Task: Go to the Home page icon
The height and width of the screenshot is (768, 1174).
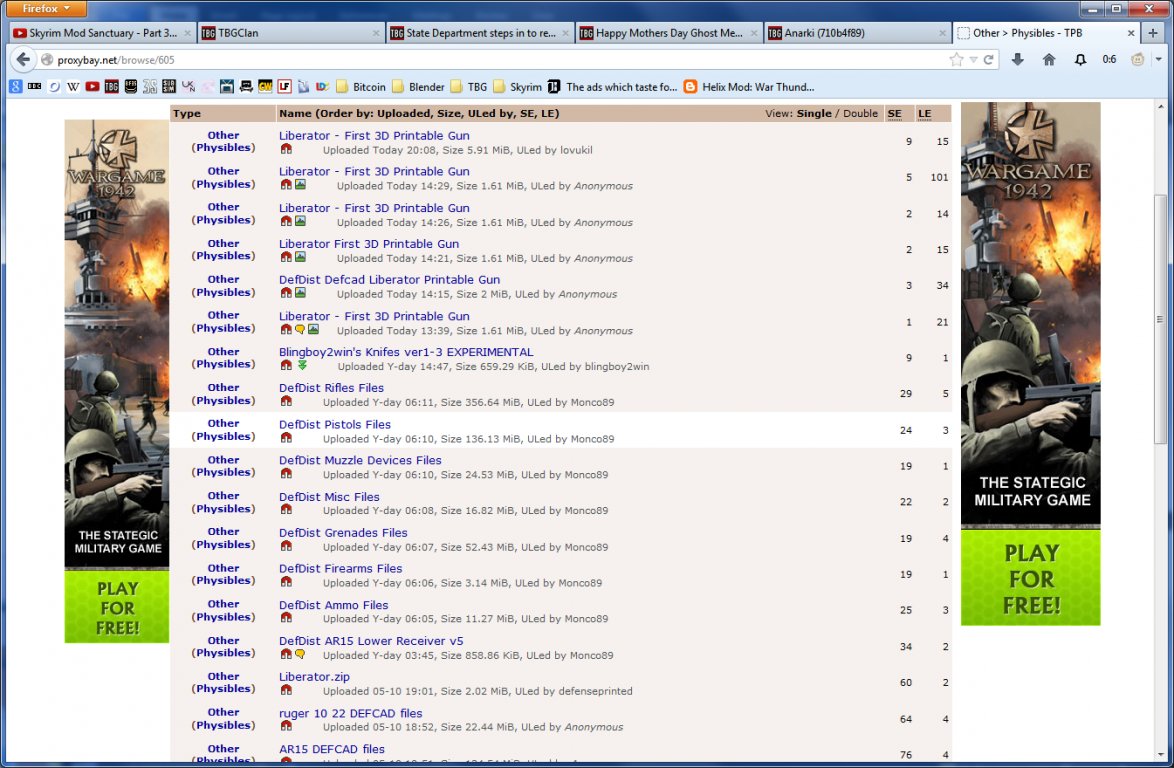Action: click(x=1049, y=60)
